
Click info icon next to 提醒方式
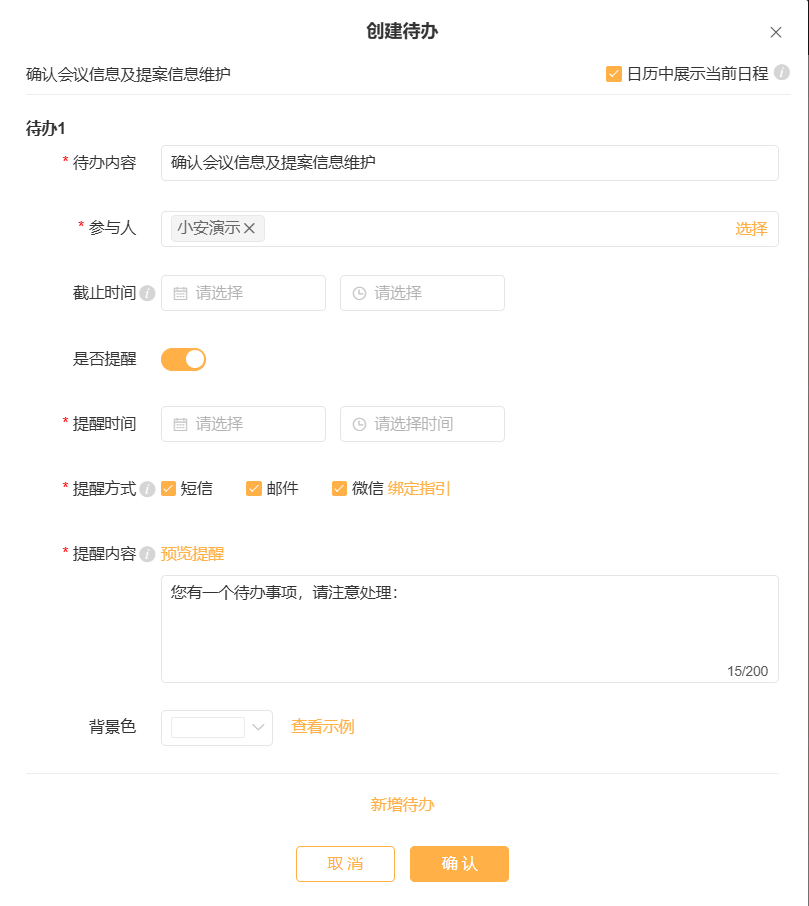click(147, 489)
